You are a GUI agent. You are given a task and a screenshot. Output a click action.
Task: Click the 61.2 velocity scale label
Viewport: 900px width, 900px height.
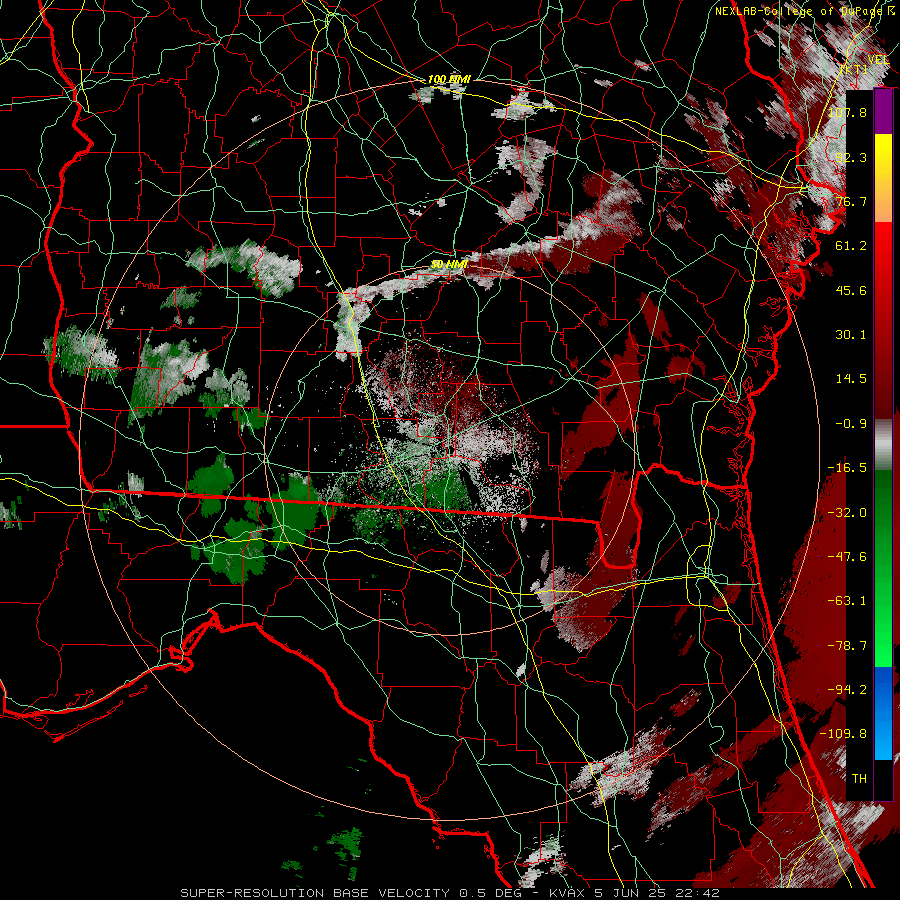(851, 246)
